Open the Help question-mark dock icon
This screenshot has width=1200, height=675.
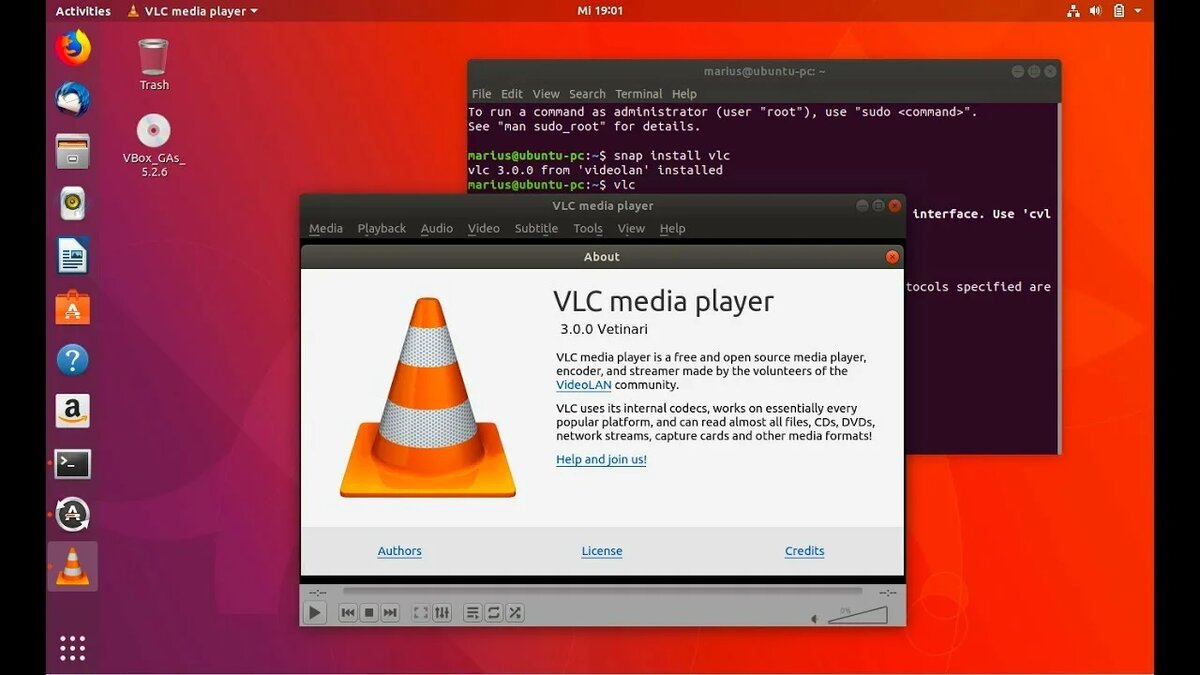coord(72,360)
